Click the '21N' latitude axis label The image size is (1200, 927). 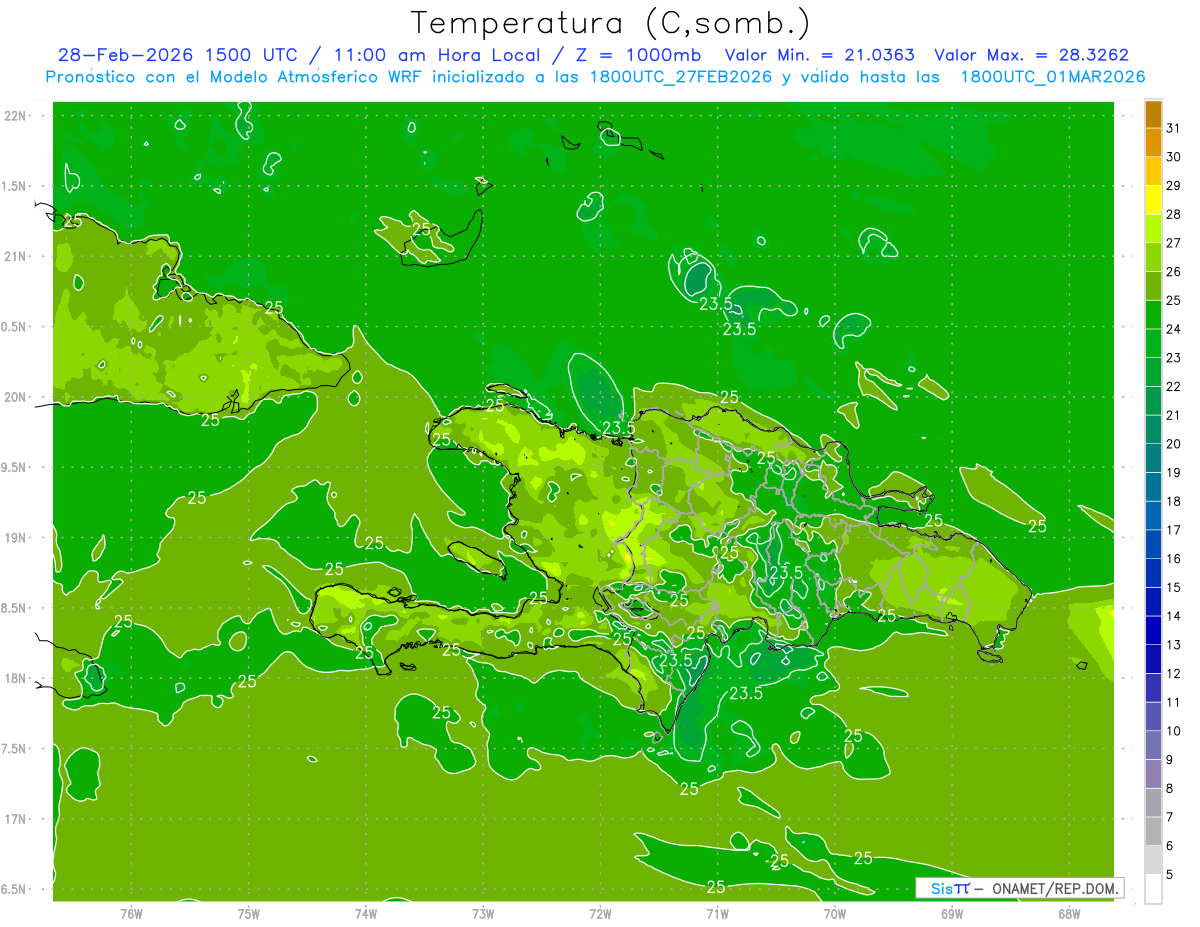[x=17, y=256]
